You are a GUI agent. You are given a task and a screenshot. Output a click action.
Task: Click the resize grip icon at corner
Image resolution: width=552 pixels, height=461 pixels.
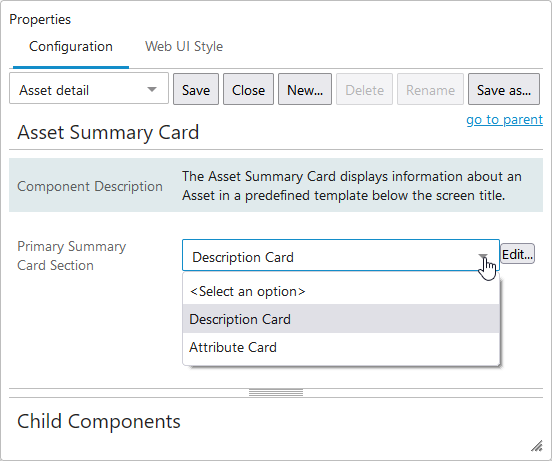coord(537,446)
